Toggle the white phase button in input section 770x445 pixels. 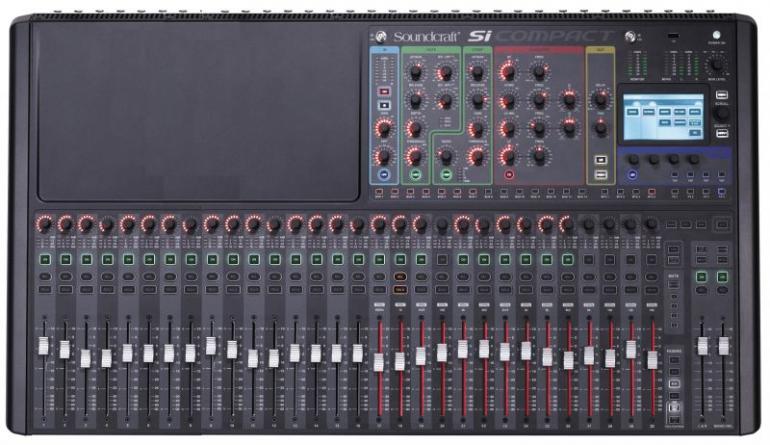(x=384, y=105)
